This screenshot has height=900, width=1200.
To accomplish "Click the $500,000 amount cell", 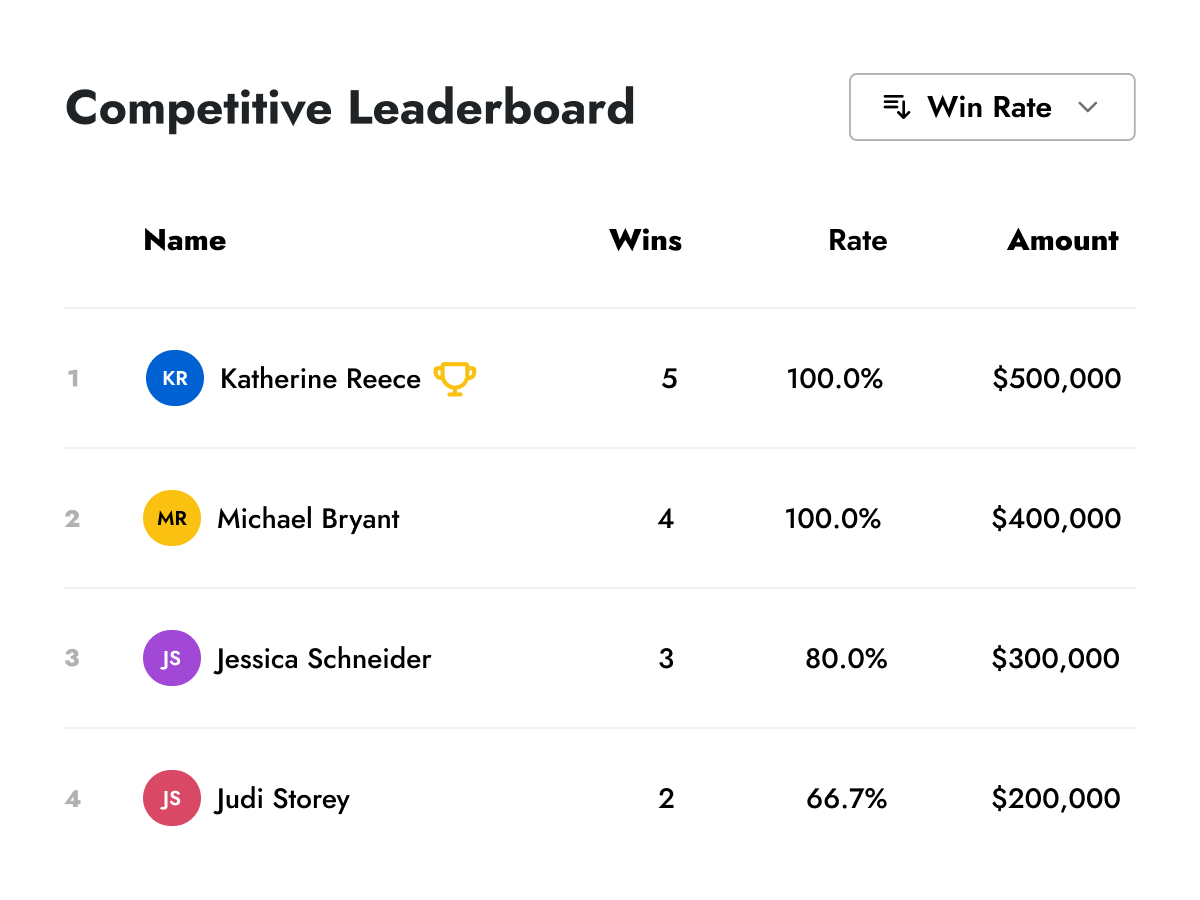I will [1056, 379].
